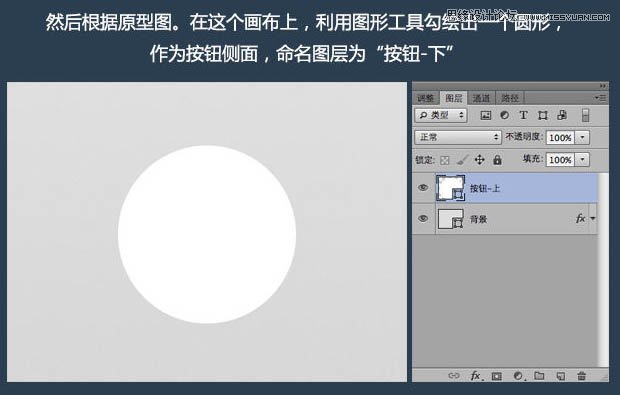Viewport: 620px width, 395px height.
Task: Select the 背景 layer thumbnail
Action: pyautogui.click(x=450, y=219)
